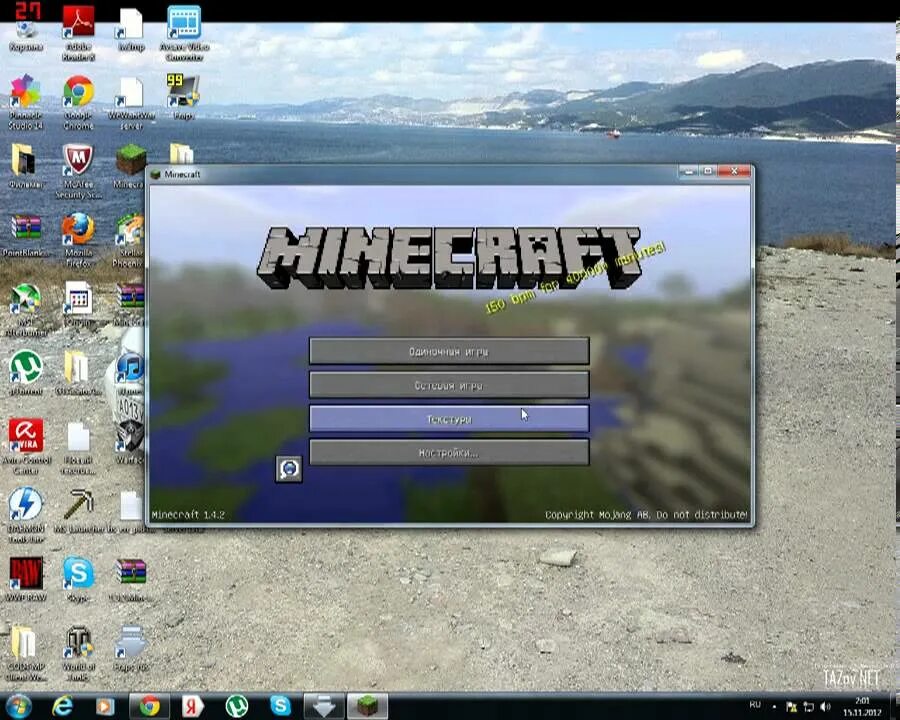The image size is (900, 720).
Task: Launch World of Tanks shortcut
Action: click(79, 653)
